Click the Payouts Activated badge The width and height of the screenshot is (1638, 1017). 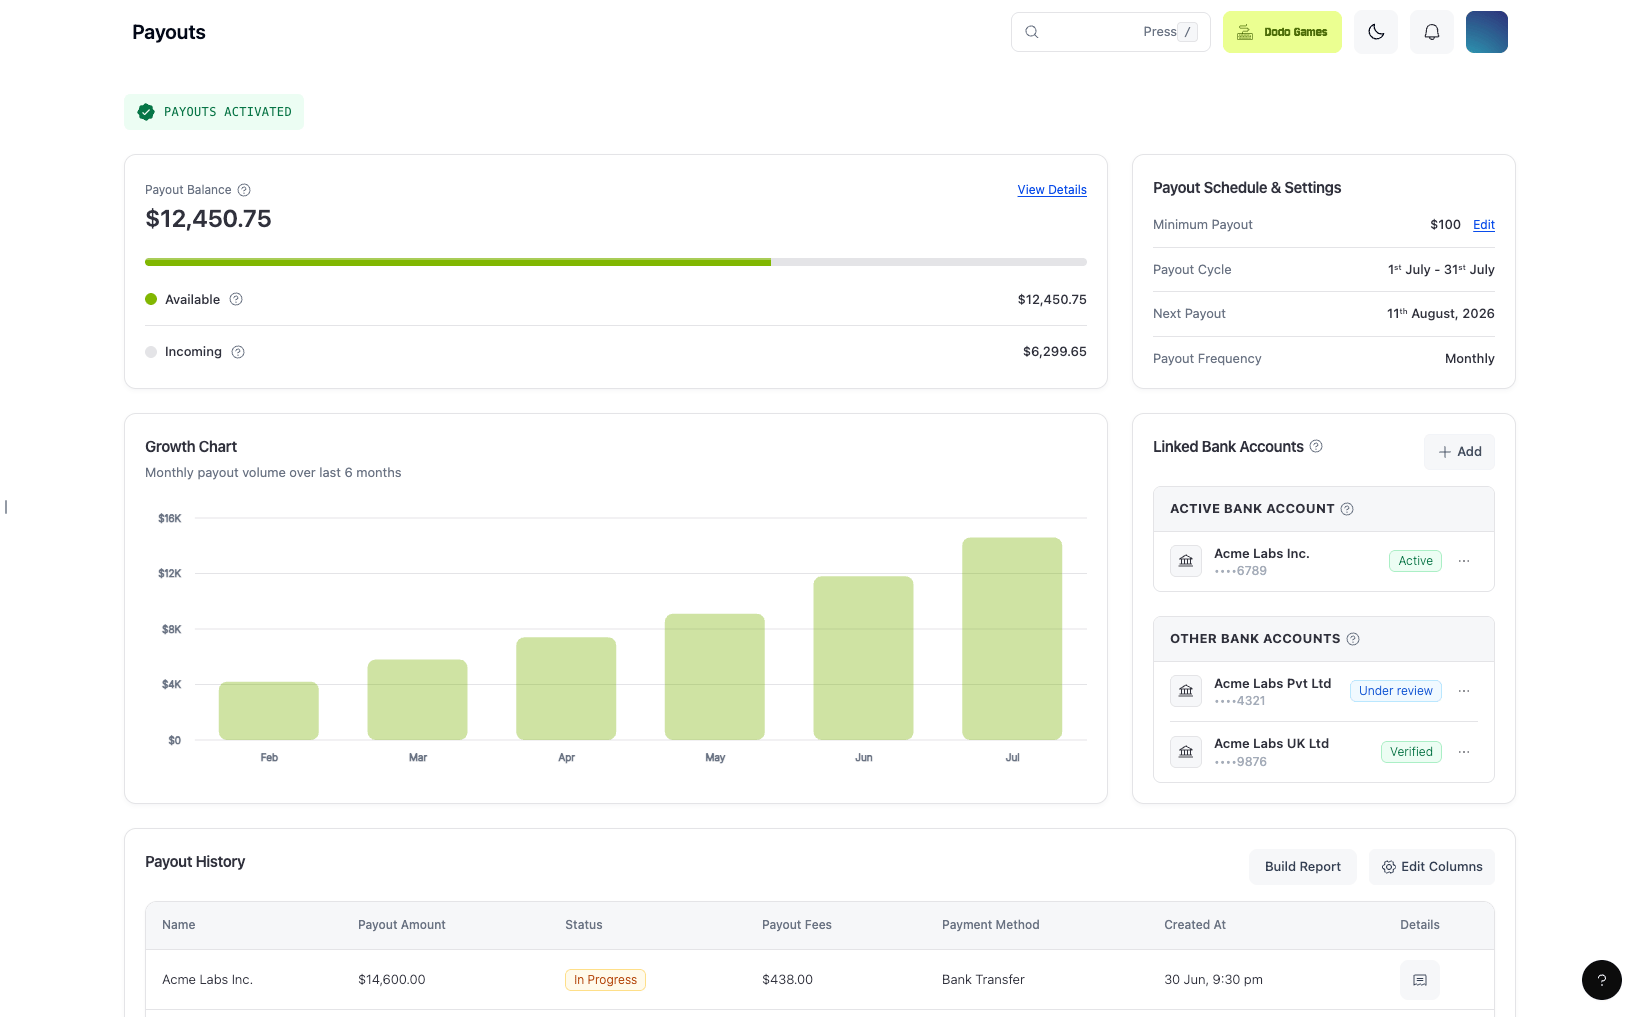tap(214, 112)
